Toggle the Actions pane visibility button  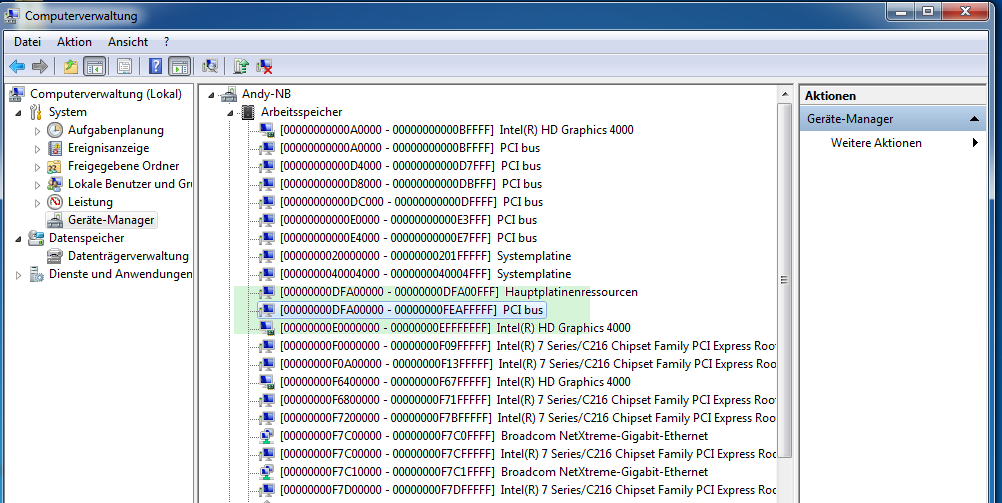pyautogui.click(x=180, y=66)
